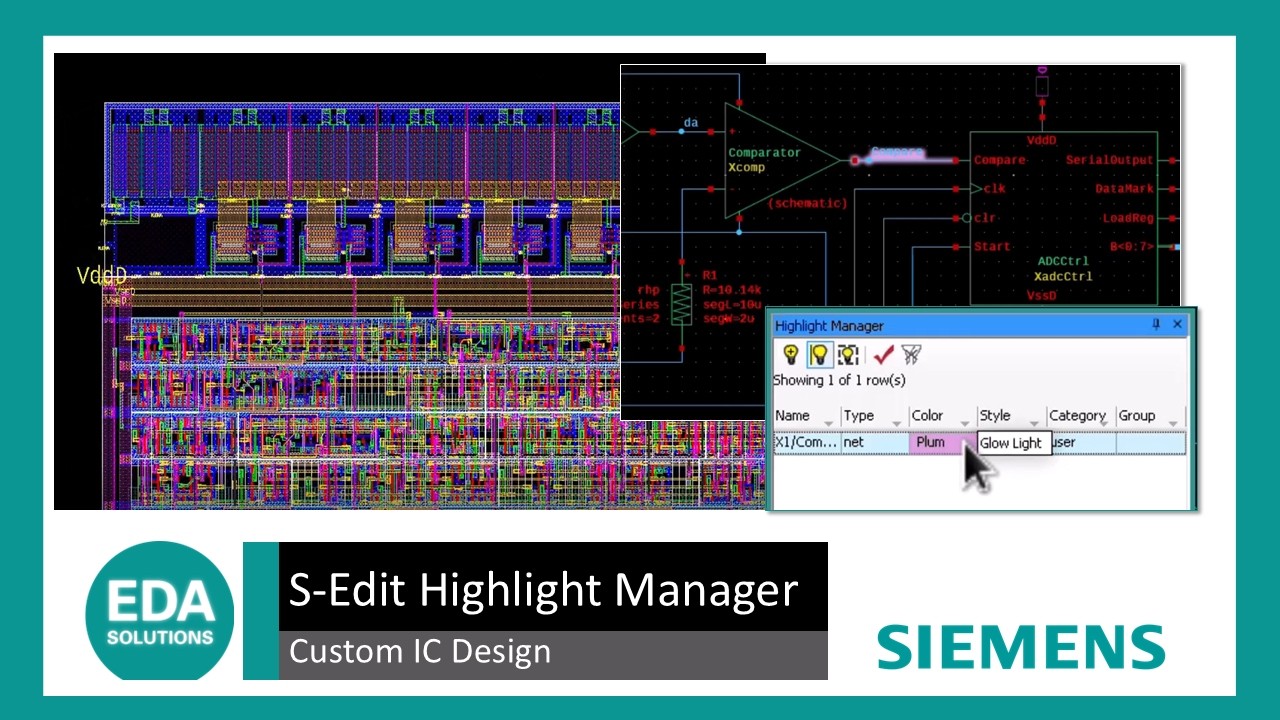This screenshot has height=720, width=1280.
Task: Click the LoadReg pin label
Action: tap(1128, 217)
